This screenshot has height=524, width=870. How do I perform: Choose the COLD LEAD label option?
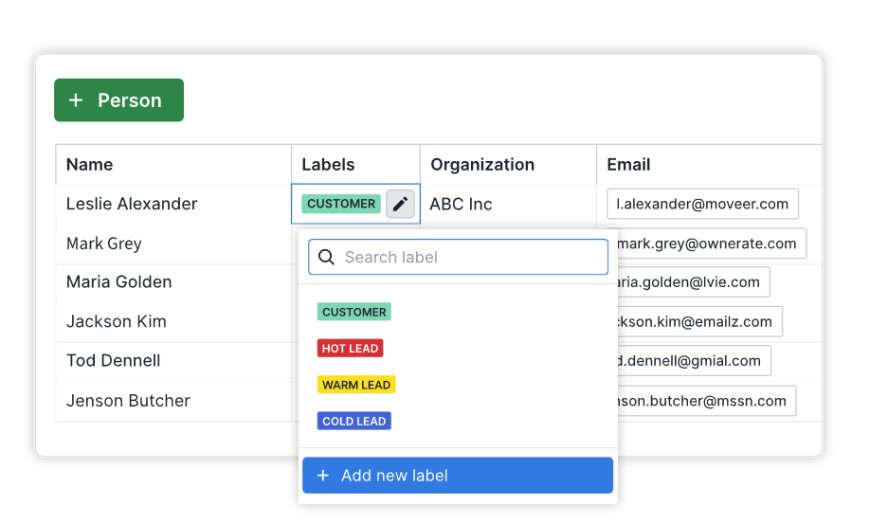[x=354, y=421]
